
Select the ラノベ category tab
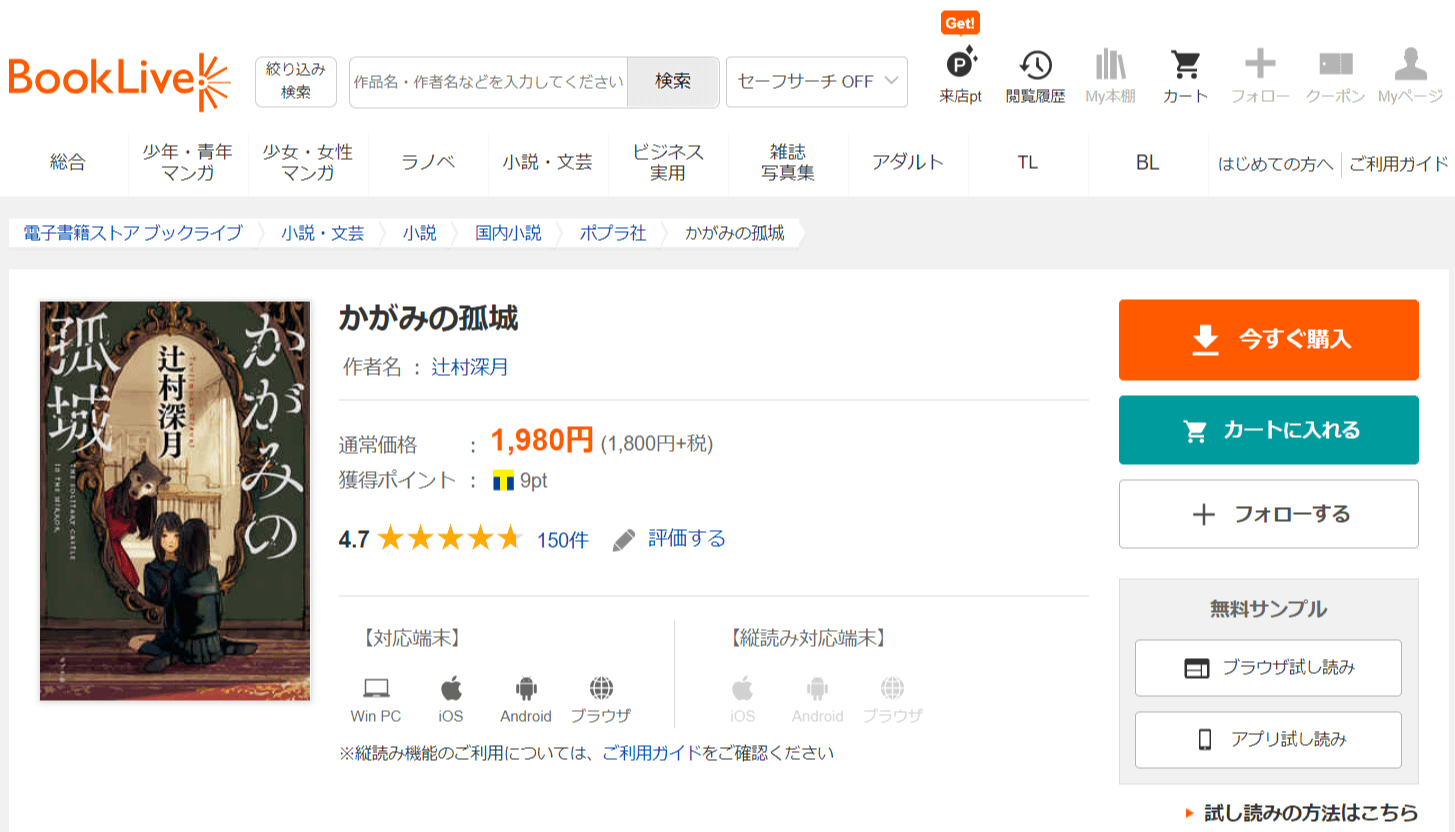(428, 162)
